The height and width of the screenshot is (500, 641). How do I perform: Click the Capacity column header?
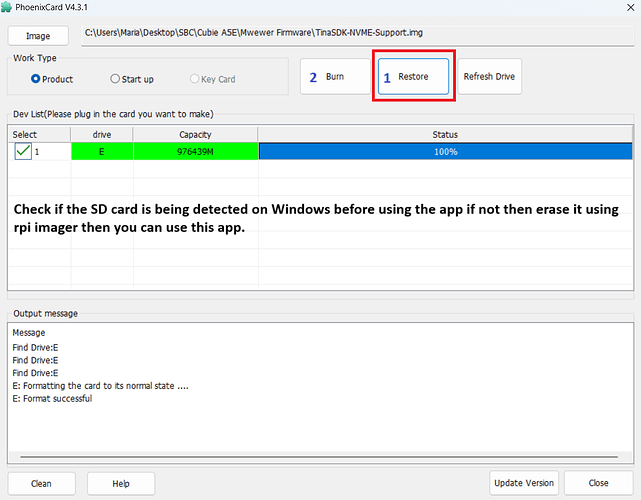point(195,135)
